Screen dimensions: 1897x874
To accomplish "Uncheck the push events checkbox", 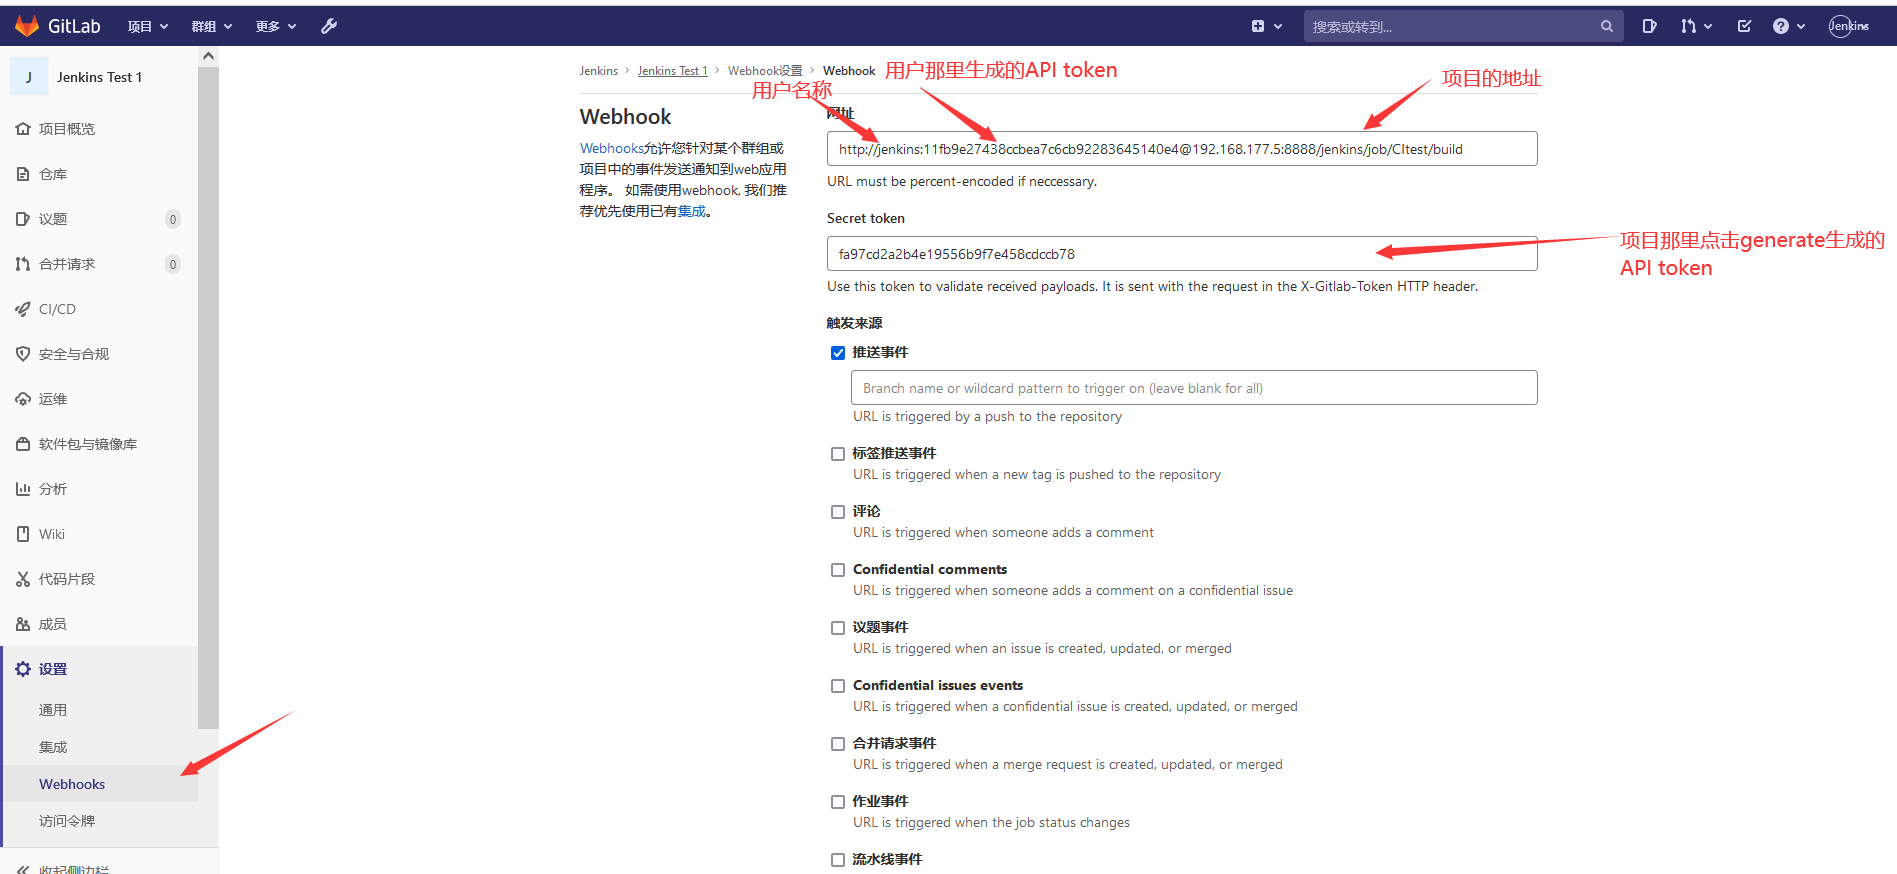I will (x=838, y=353).
